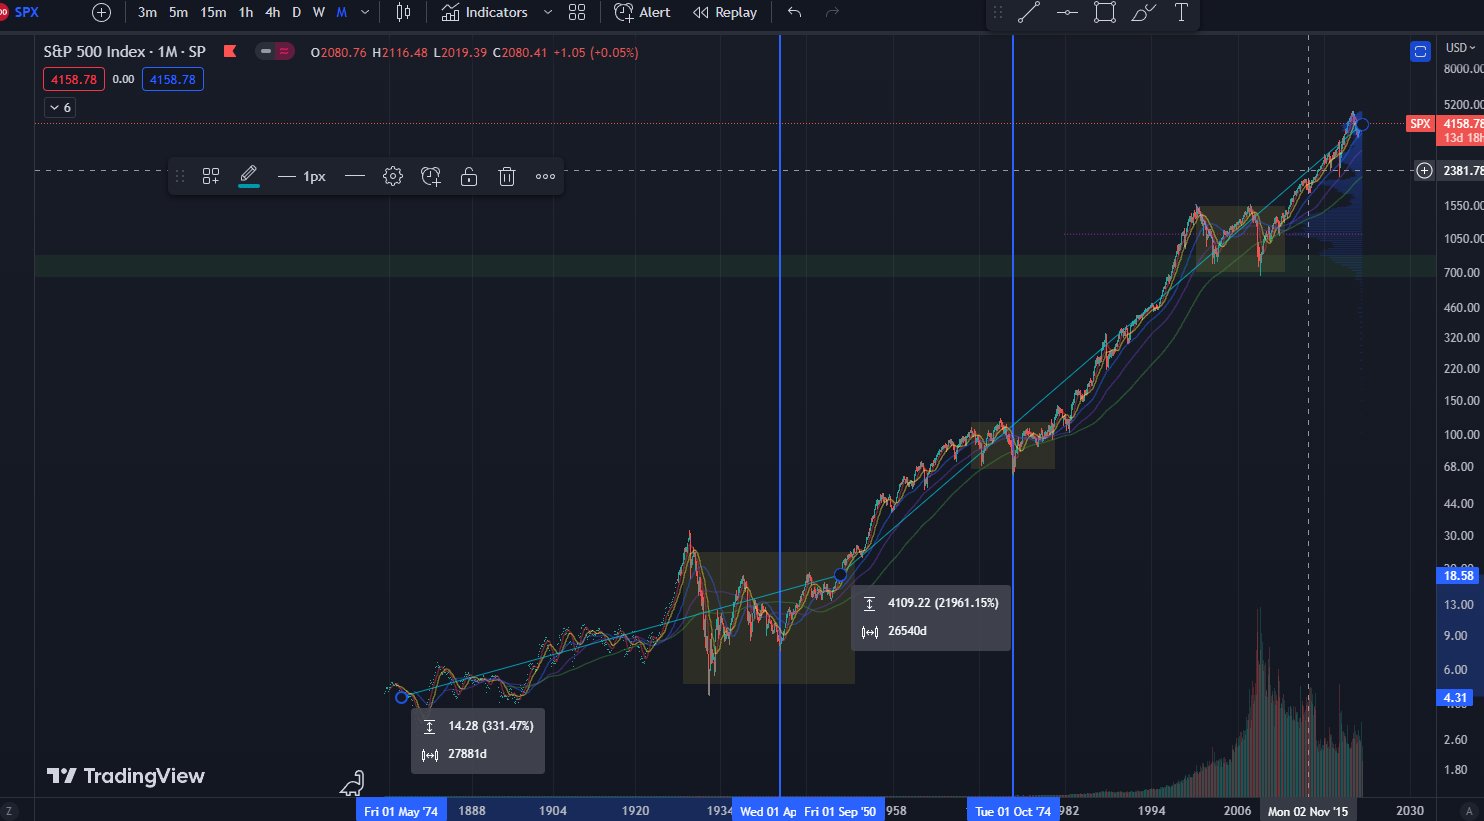Click the undo arrow
The image size is (1484, 821).
[x=794, y=12]
